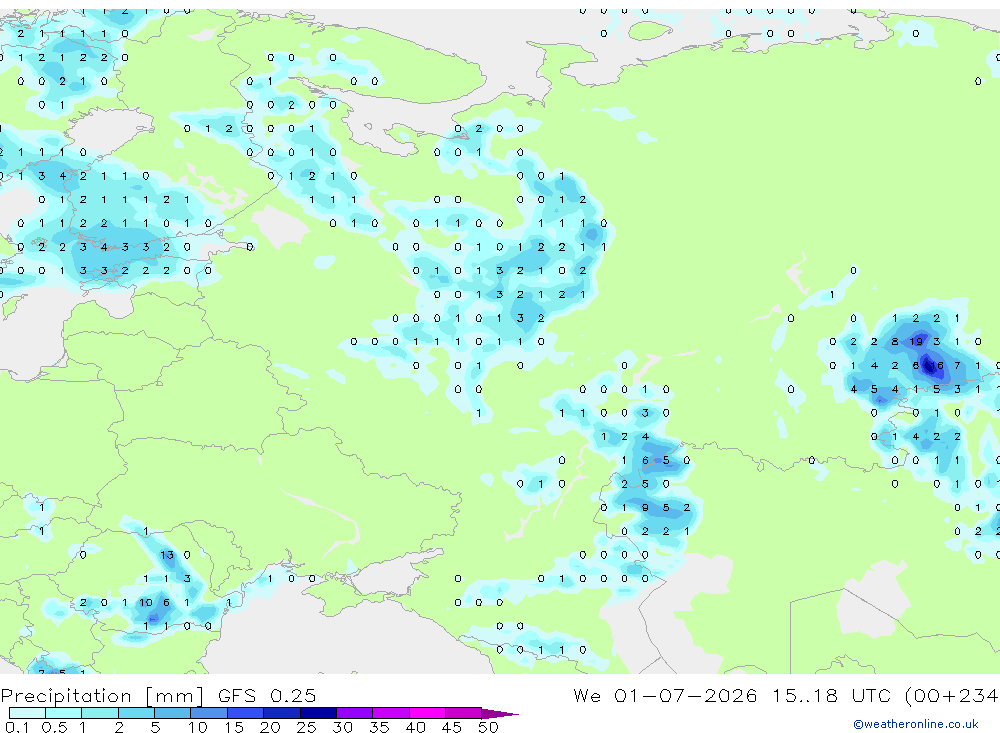The image size is (1000, 733).
Task: Click the "20" legend scale label
Action: 270,727
